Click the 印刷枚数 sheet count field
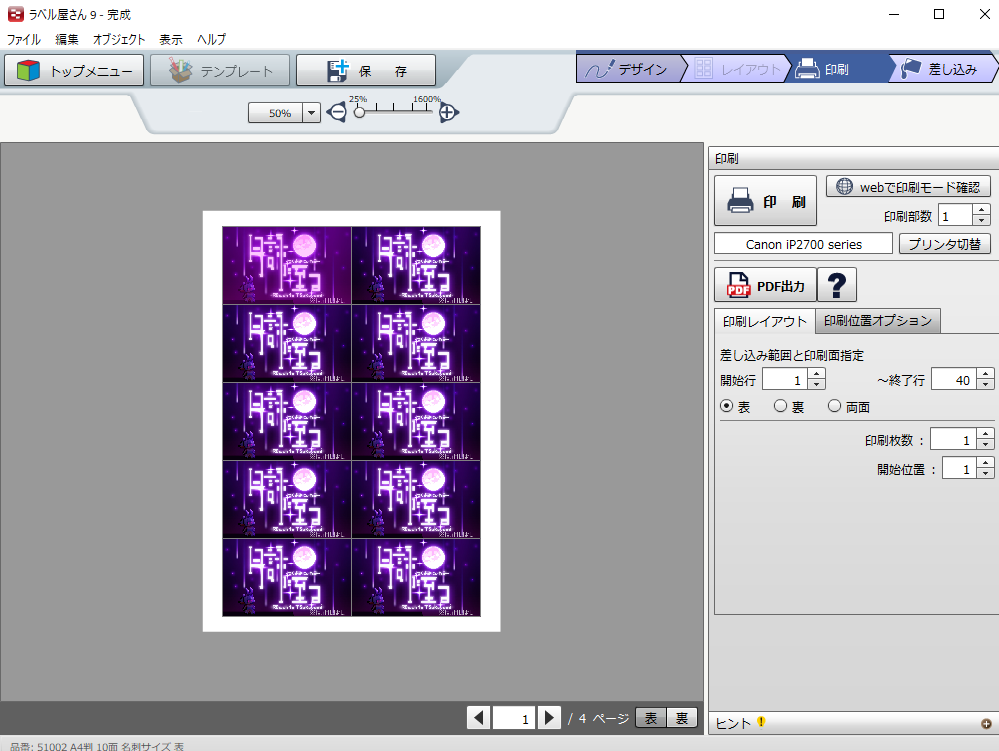 (x=953, y=440)
